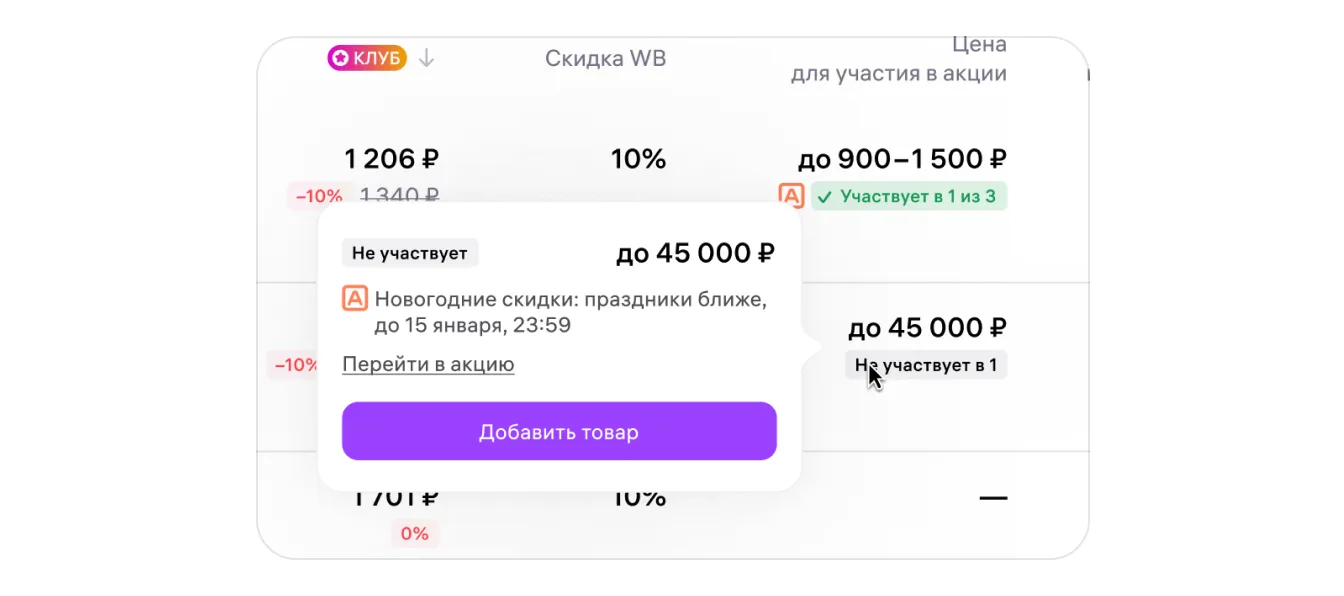Select the Цена для участия в акции header
Image resolution: width=1344 pixels, height=596 pixels.
coord(898,59)
